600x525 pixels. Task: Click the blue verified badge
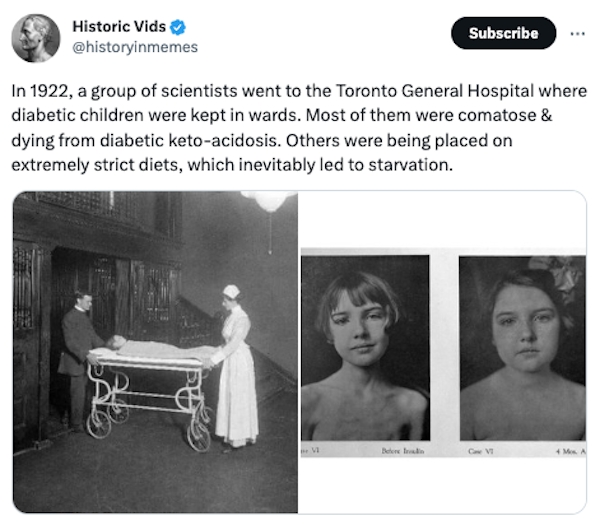click(179, 27)
